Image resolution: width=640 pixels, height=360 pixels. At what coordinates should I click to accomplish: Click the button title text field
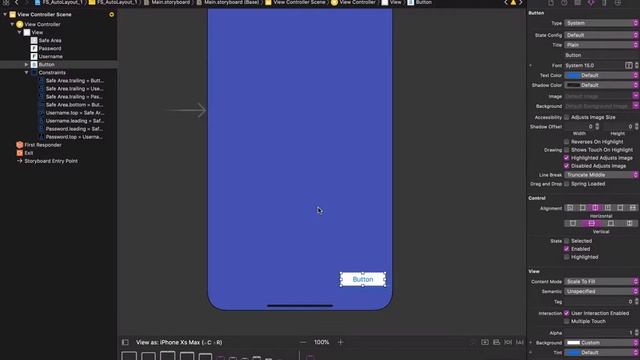coord(601,55)
